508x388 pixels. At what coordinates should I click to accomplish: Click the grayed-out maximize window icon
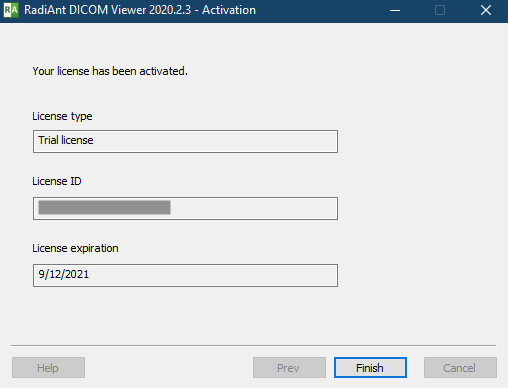(440, 10)
